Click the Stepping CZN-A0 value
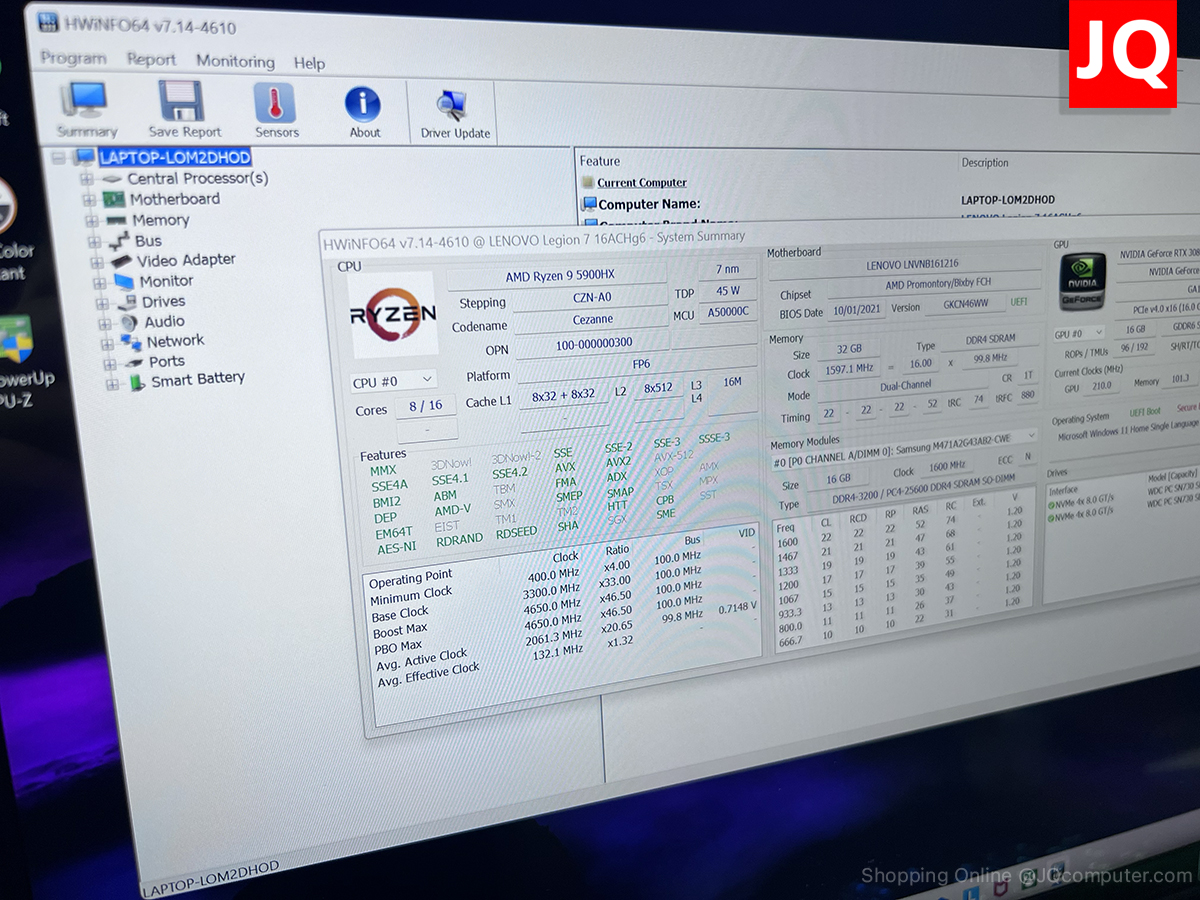This screenshot has height=900, width=1200. [591, 298]
